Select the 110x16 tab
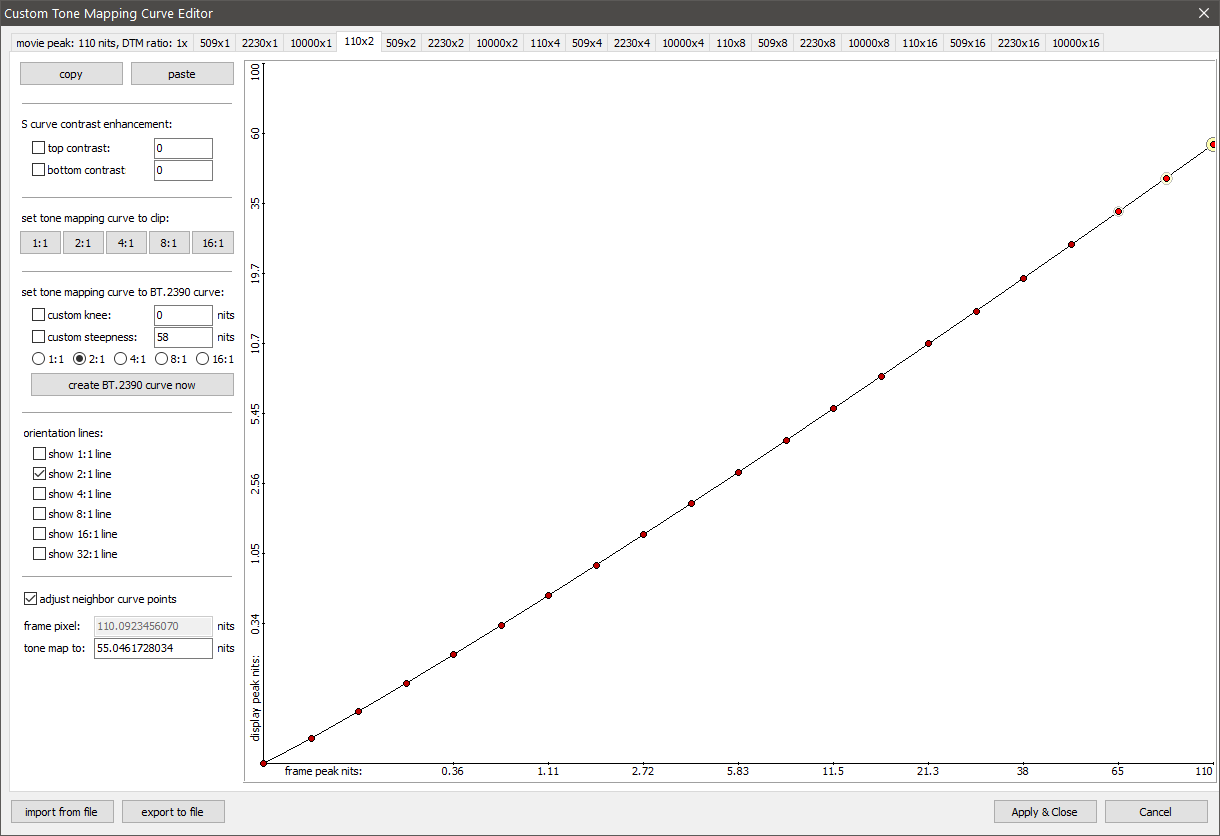Image resolution: width=1220 pixels, height=836 pixels. (x=920, y=43)
